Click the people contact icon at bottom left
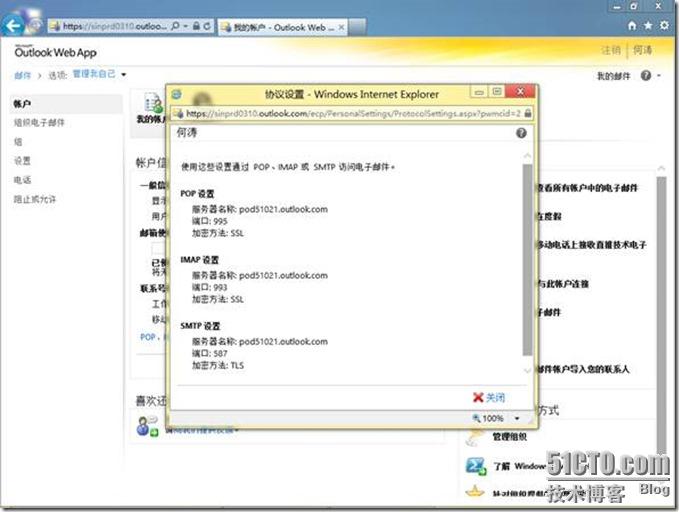The width and height of the screenshot is (679, 512). tap(148, 426)
